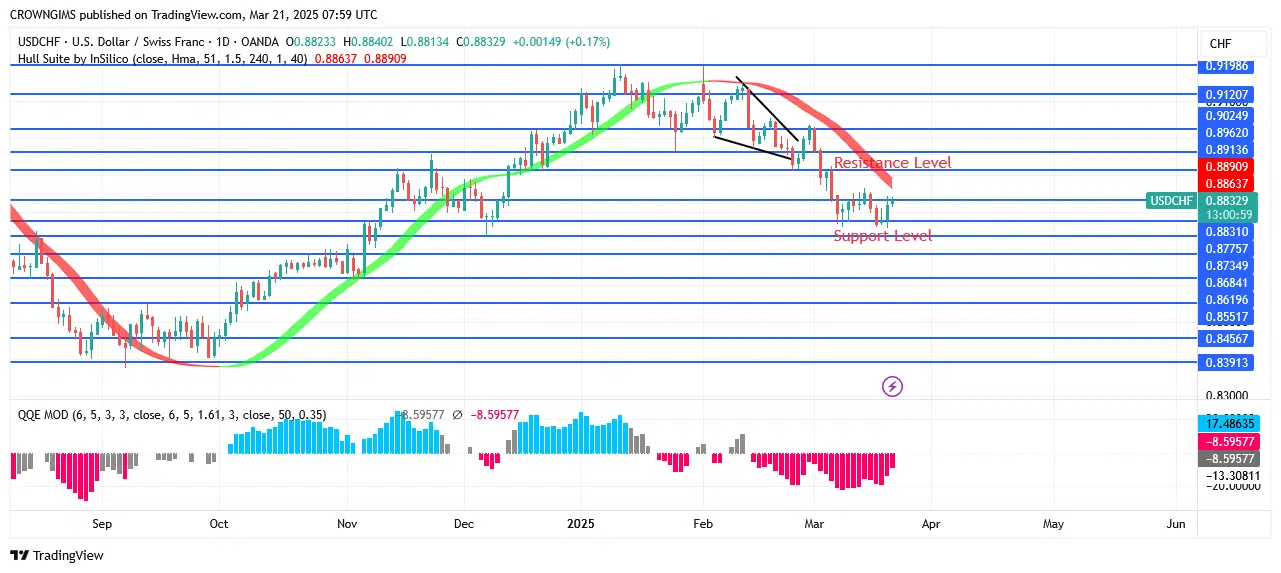
Task: Click the 0.91986 level on price axis
Action: tap(1226, 67)
